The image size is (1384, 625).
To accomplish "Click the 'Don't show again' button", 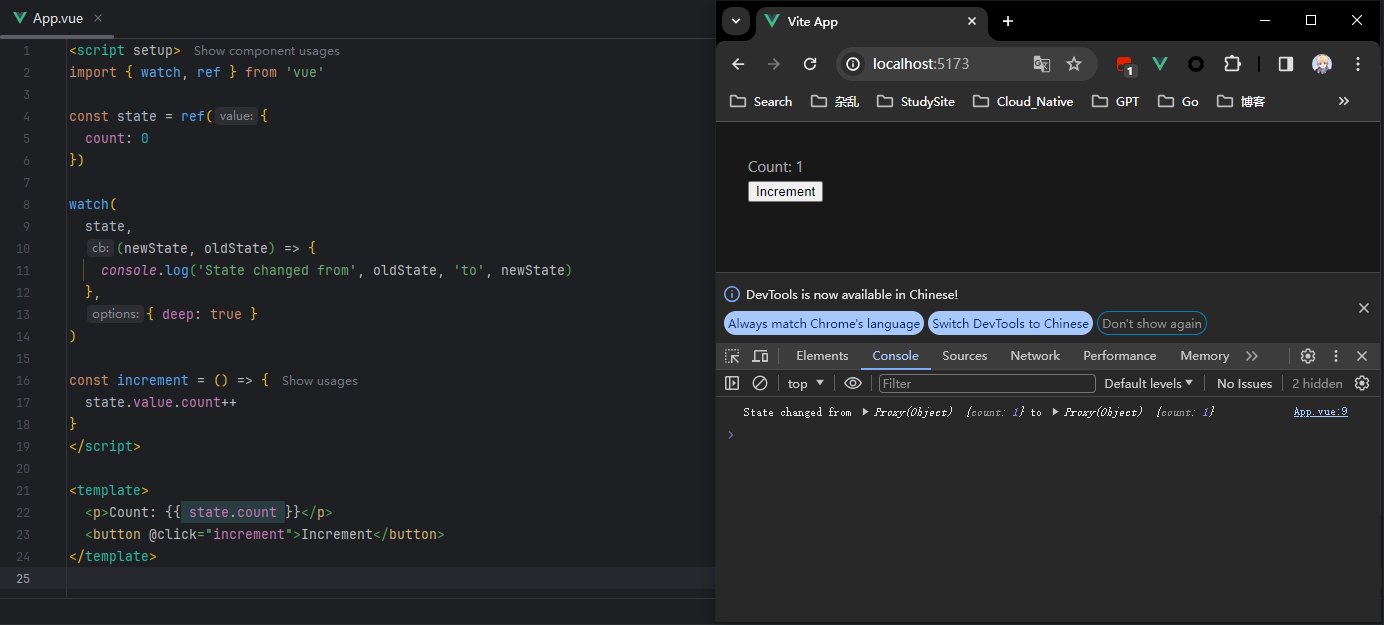I will pos(1152,324).
